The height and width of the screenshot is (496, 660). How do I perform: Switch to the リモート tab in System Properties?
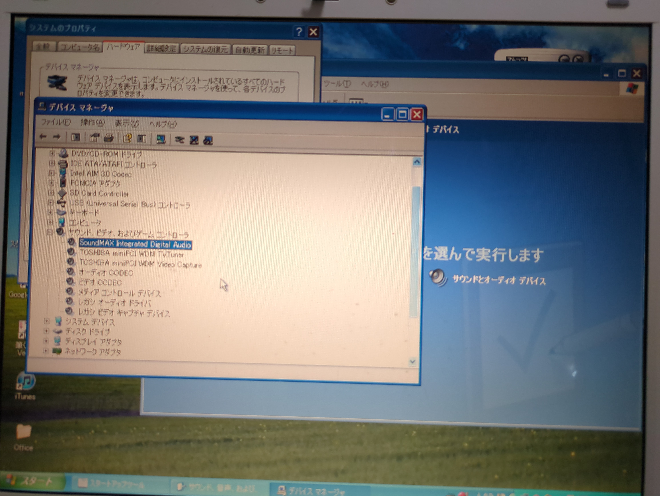(x=282, y=51)
